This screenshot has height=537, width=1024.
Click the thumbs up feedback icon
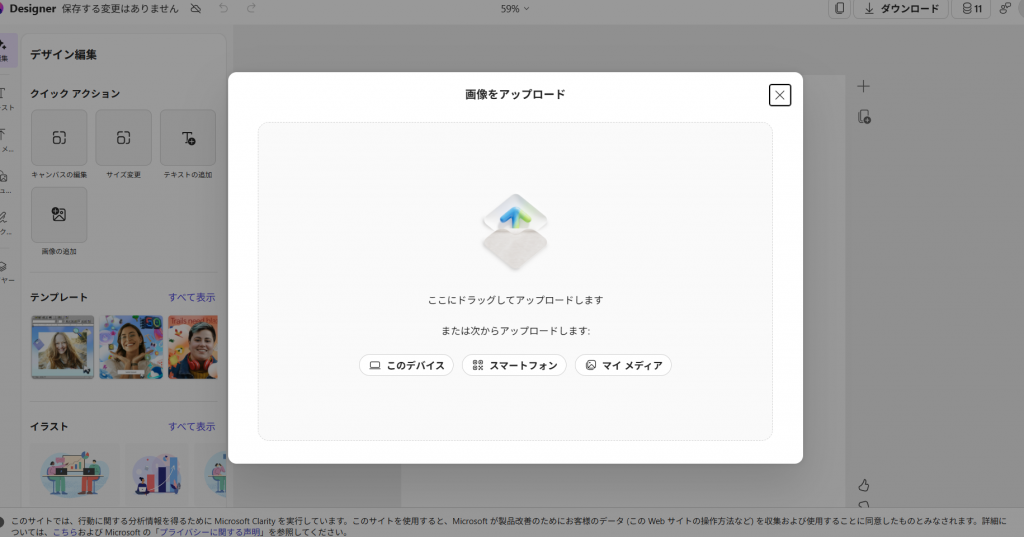pos(863,485)
